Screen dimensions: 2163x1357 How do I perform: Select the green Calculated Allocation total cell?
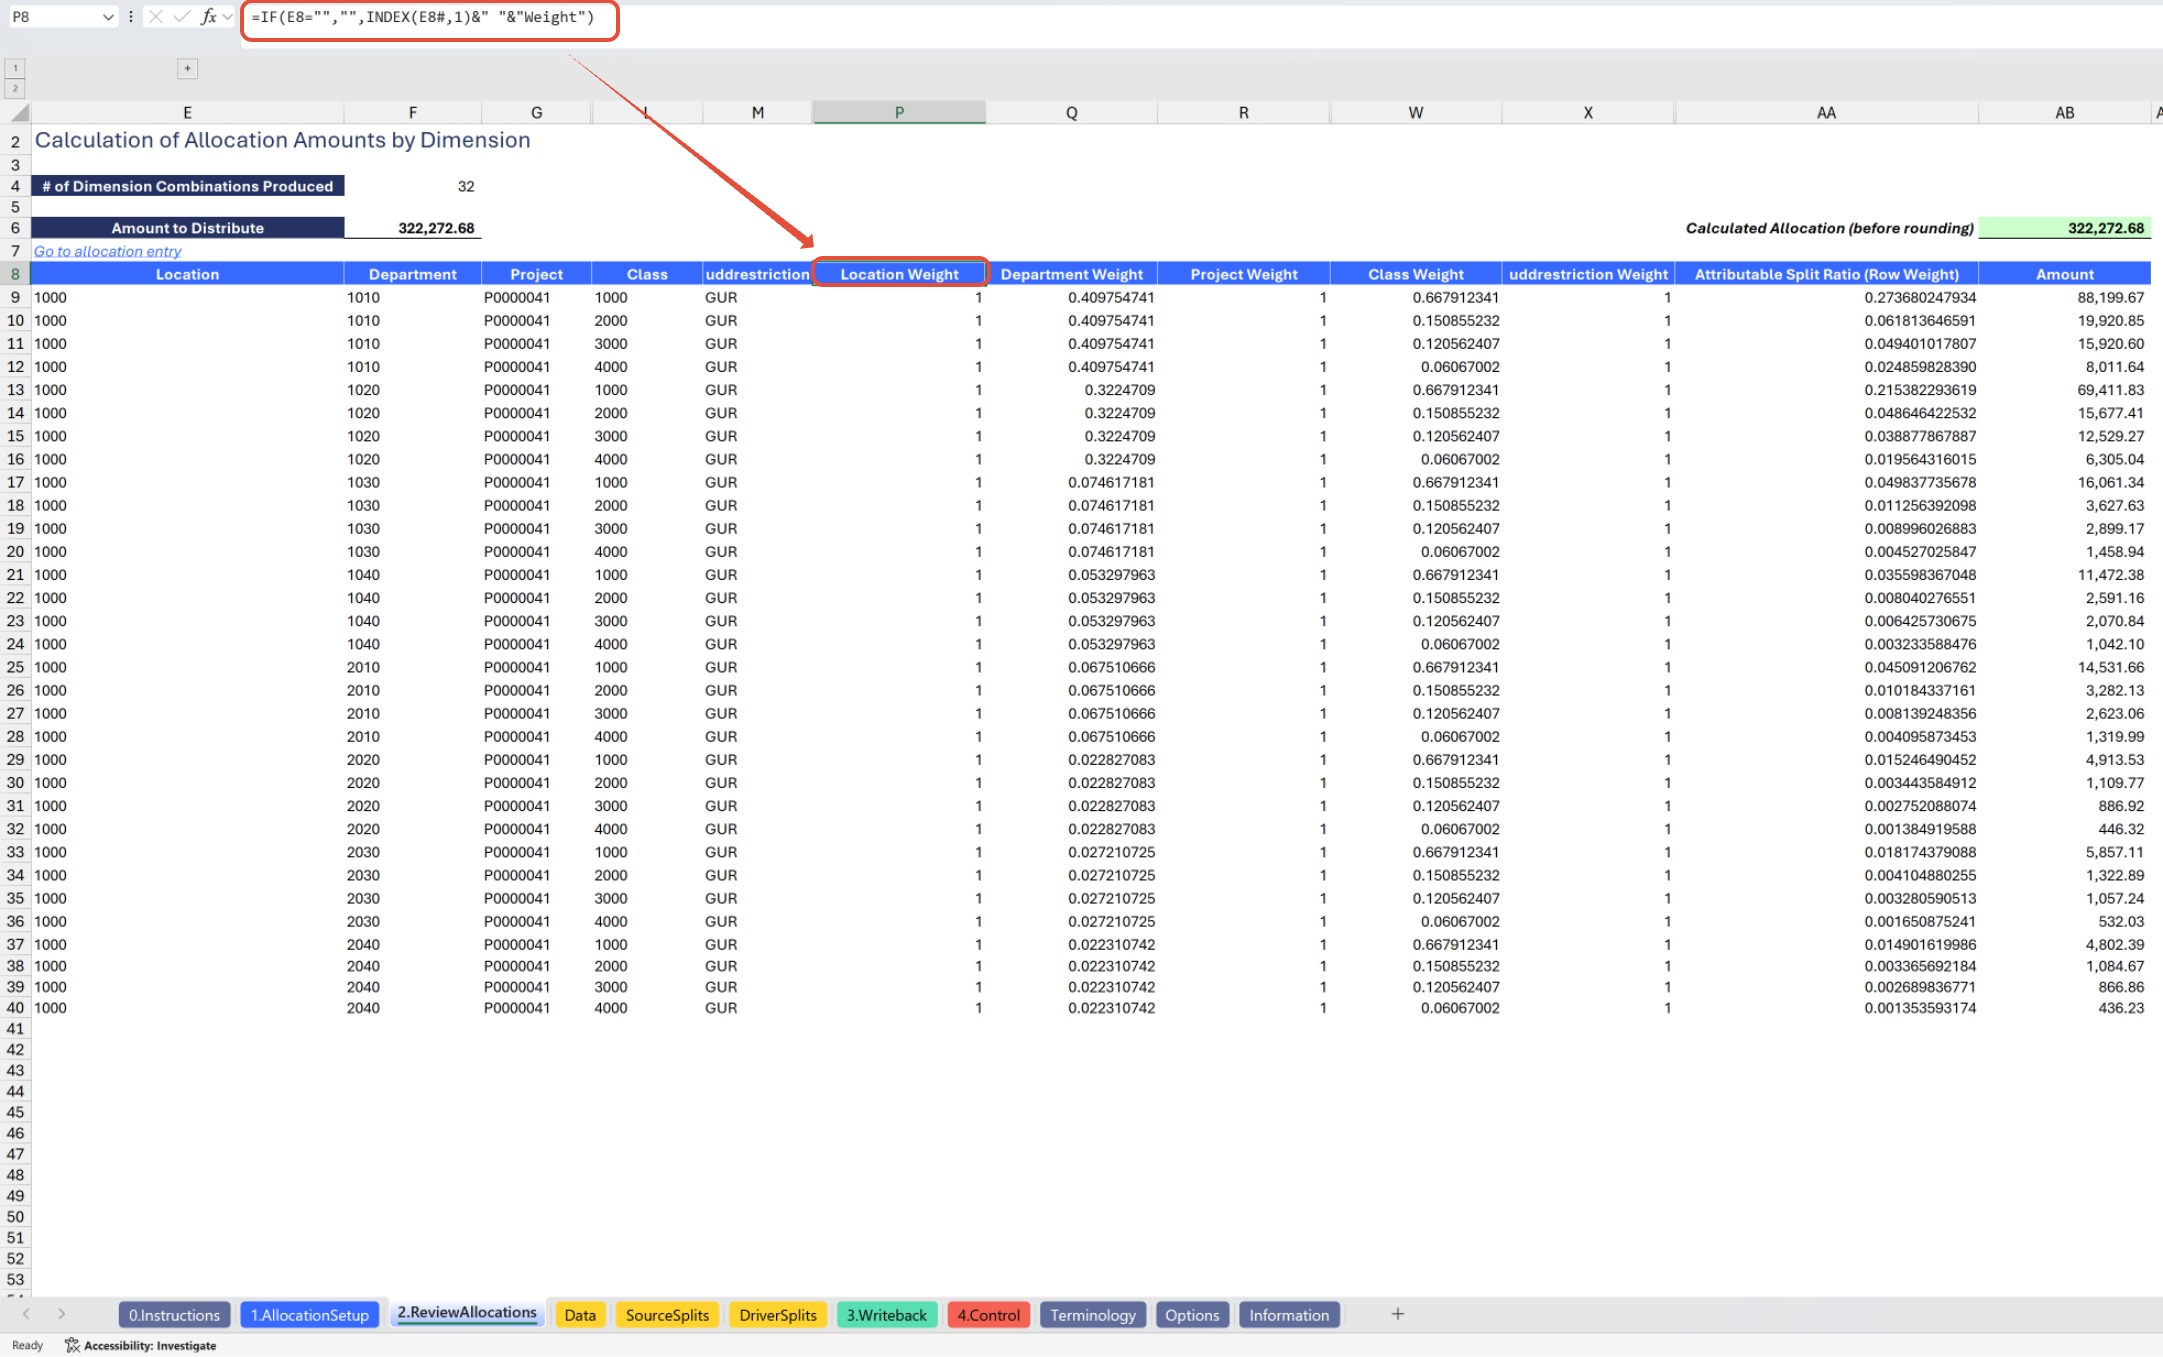(2064, 228)
